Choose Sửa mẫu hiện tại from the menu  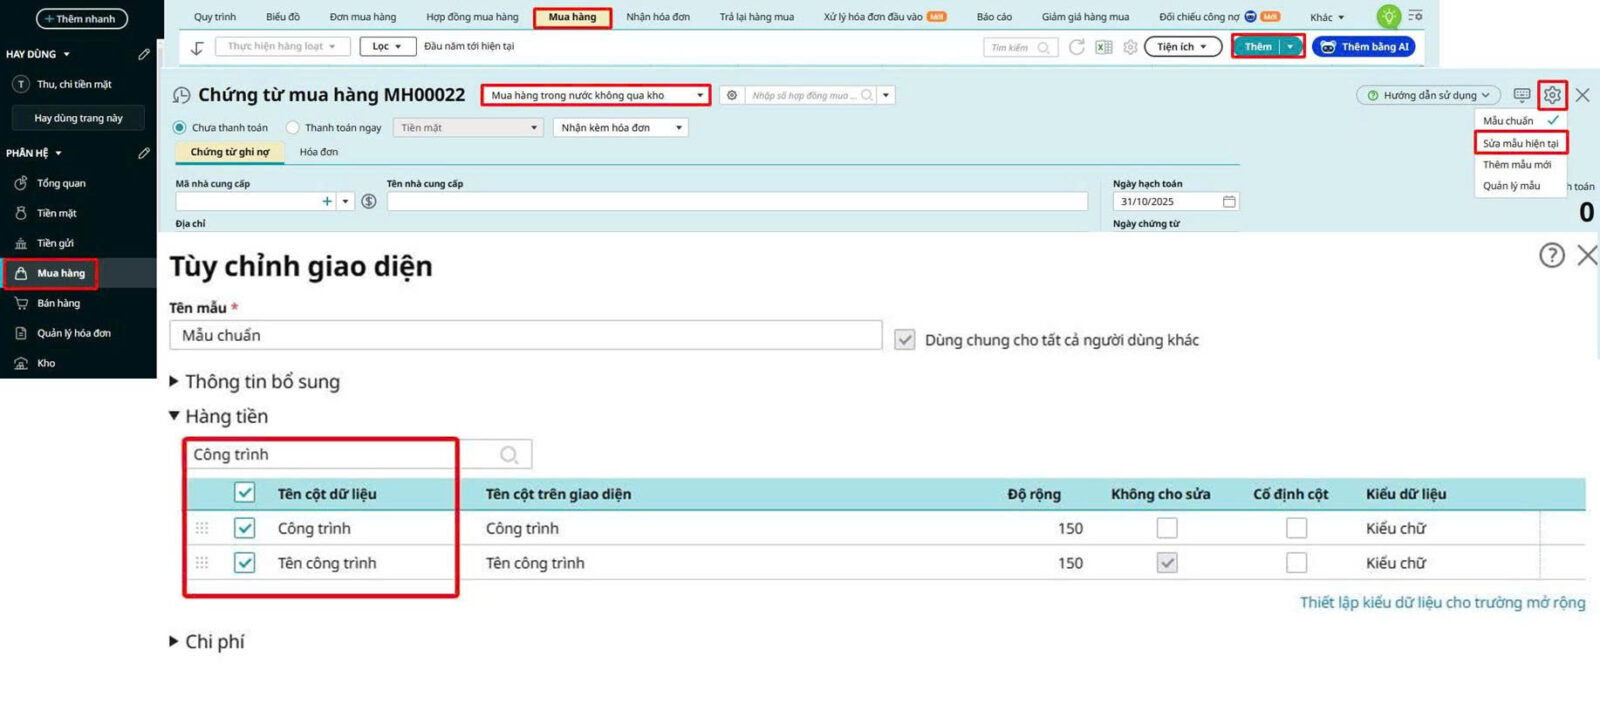[1520, 143]
